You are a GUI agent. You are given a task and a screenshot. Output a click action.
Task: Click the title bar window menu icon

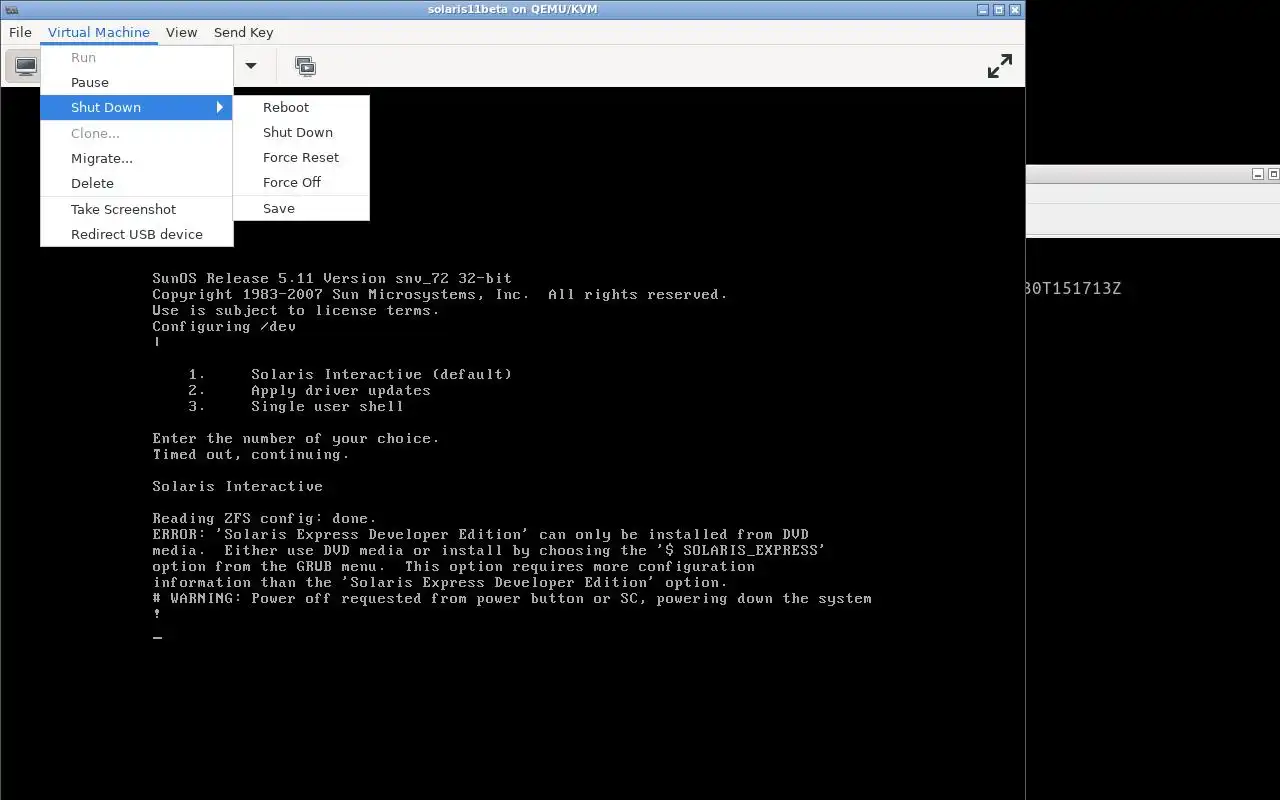tap(11, 9)
